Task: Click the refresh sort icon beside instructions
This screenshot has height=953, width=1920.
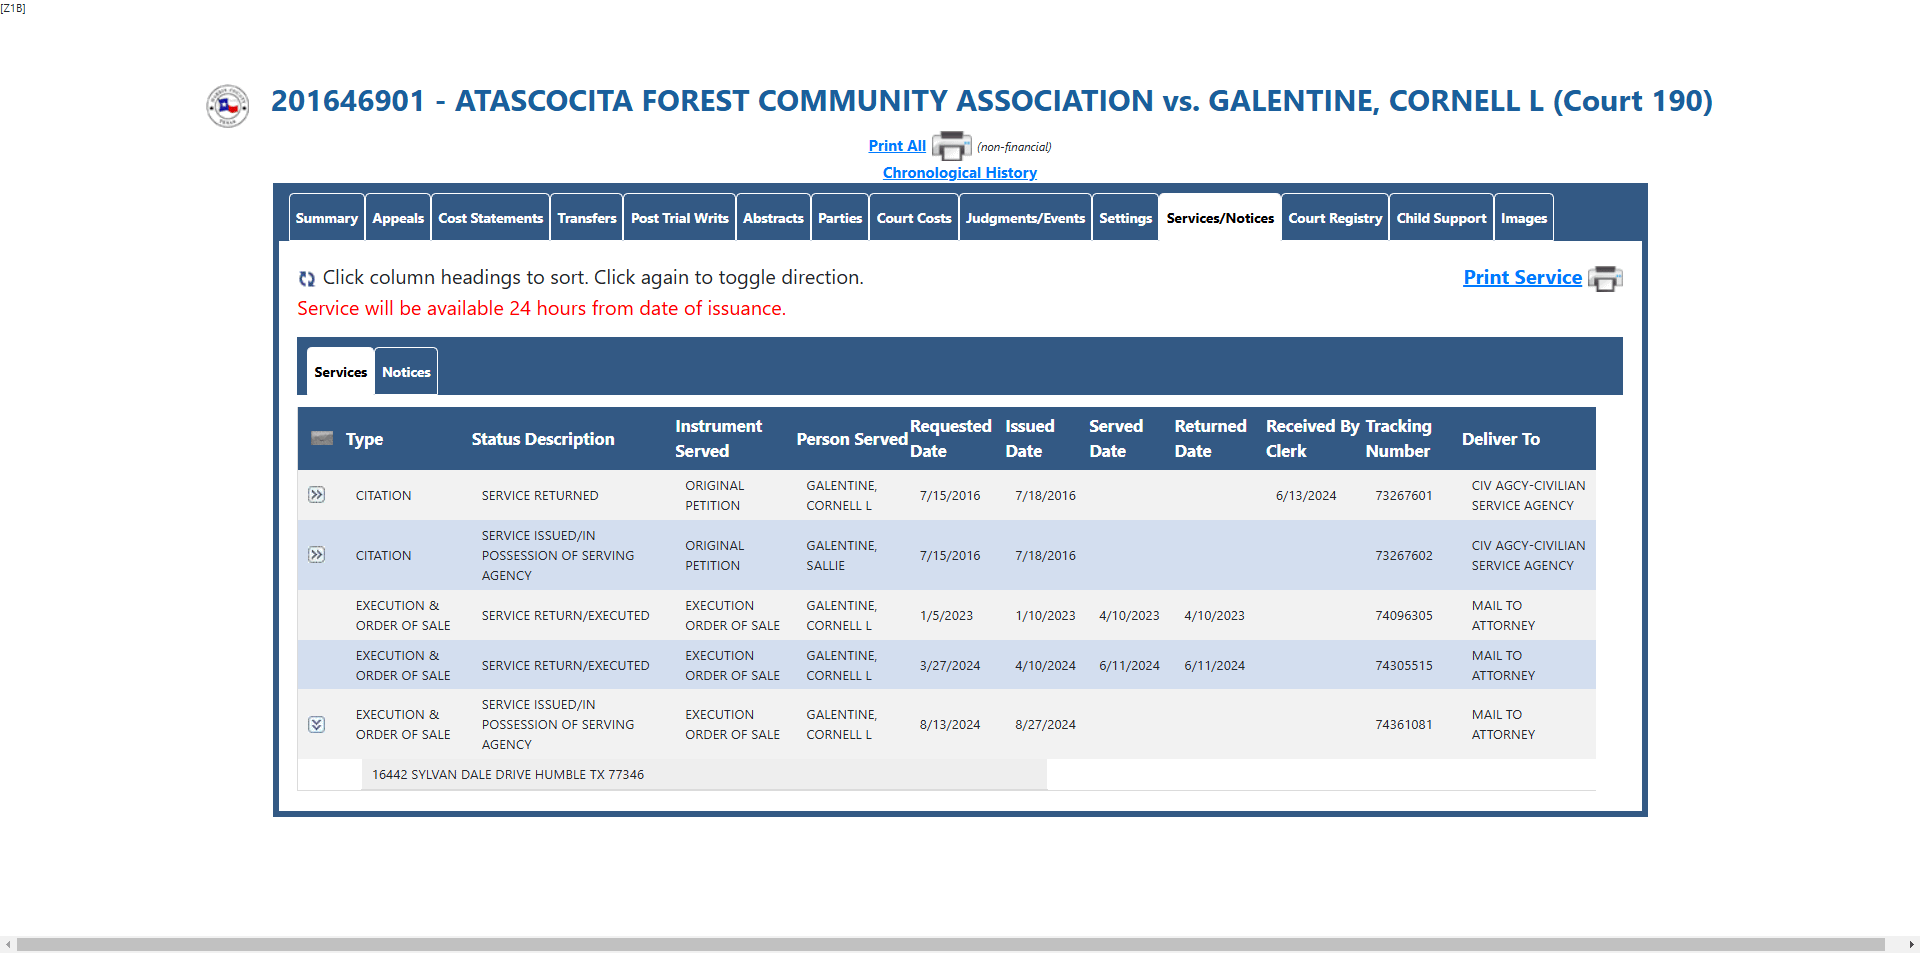Action: point(307,279)
